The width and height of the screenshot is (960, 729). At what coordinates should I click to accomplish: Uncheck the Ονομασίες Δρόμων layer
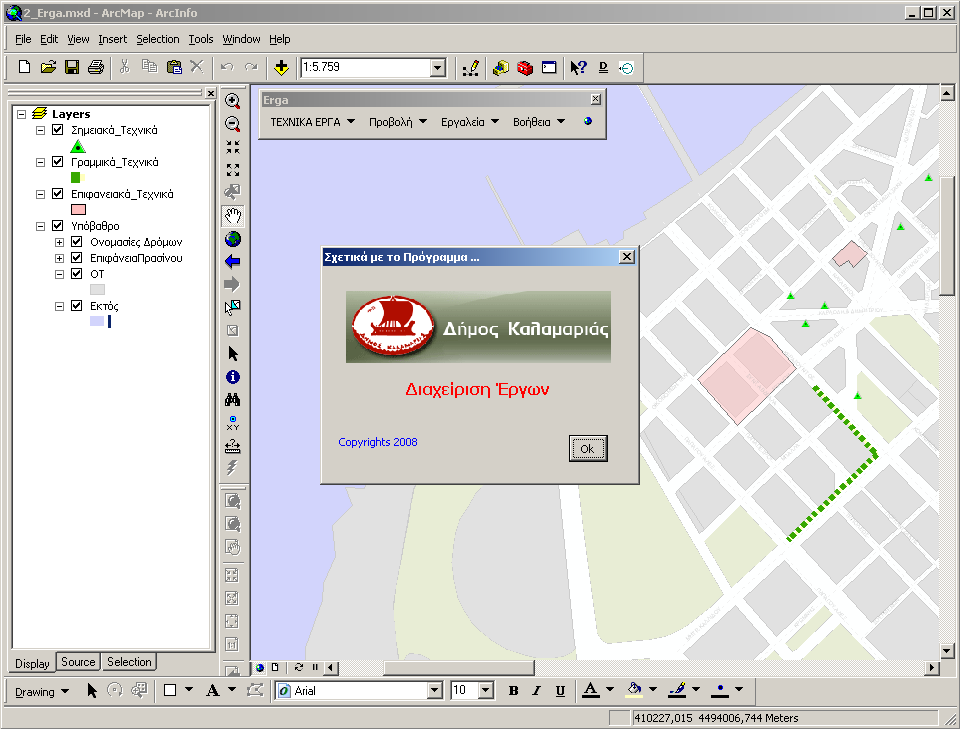[x=77, y=241]
